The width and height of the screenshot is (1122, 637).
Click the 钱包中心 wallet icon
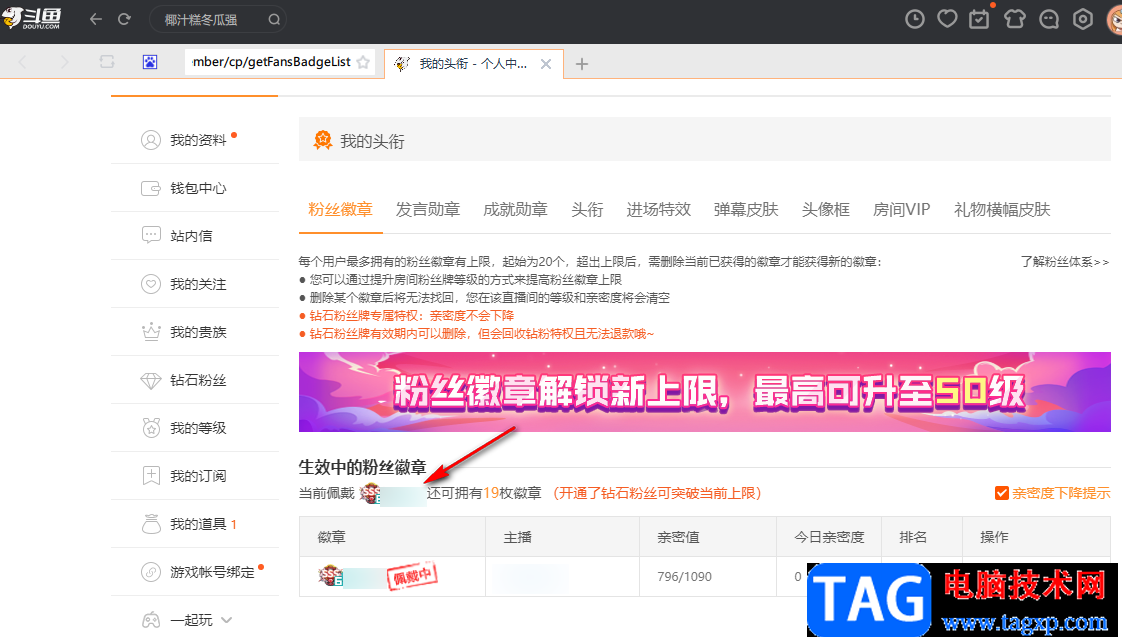pyautogui.click(x=151, y=188)
